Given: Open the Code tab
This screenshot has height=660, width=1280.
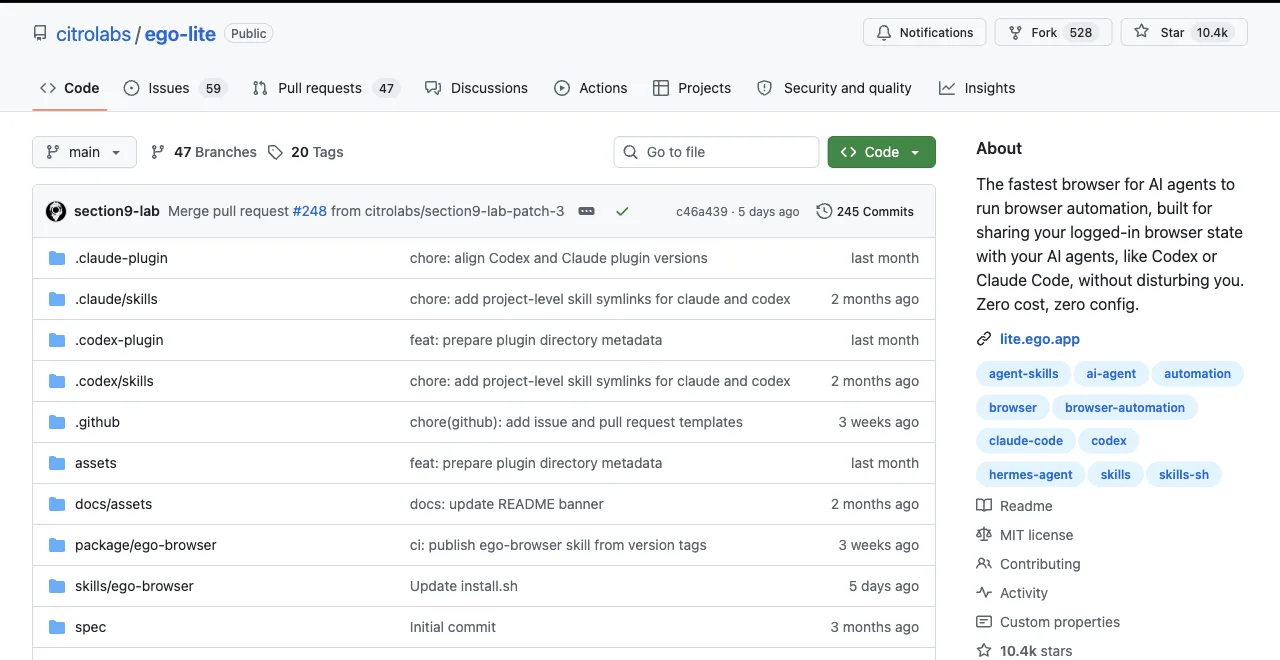Looking at the screenshot, I should pyautogui.click(x=69, y=88).
